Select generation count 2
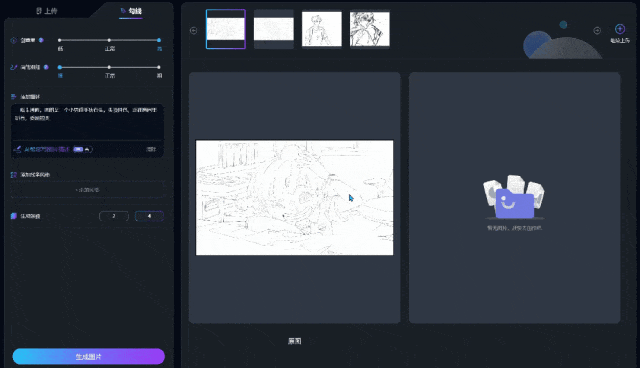Viewport: 640px width, 368px height. [x=114, y=216]
